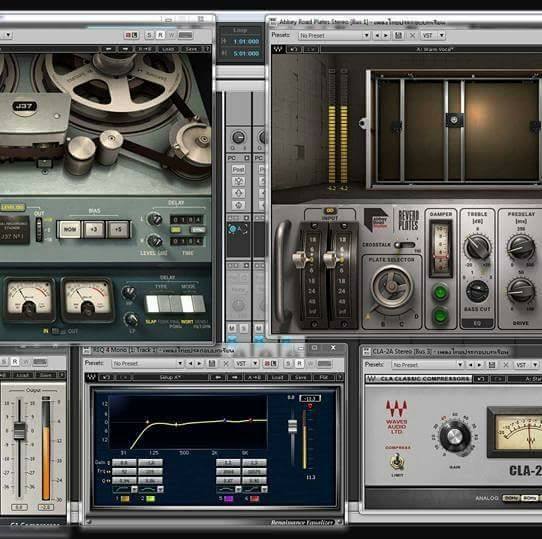Viewport: 542px width, 539px height.
Task: Click A->B copy in REQ 4 toolbar
Action: (x=254, y=378)
